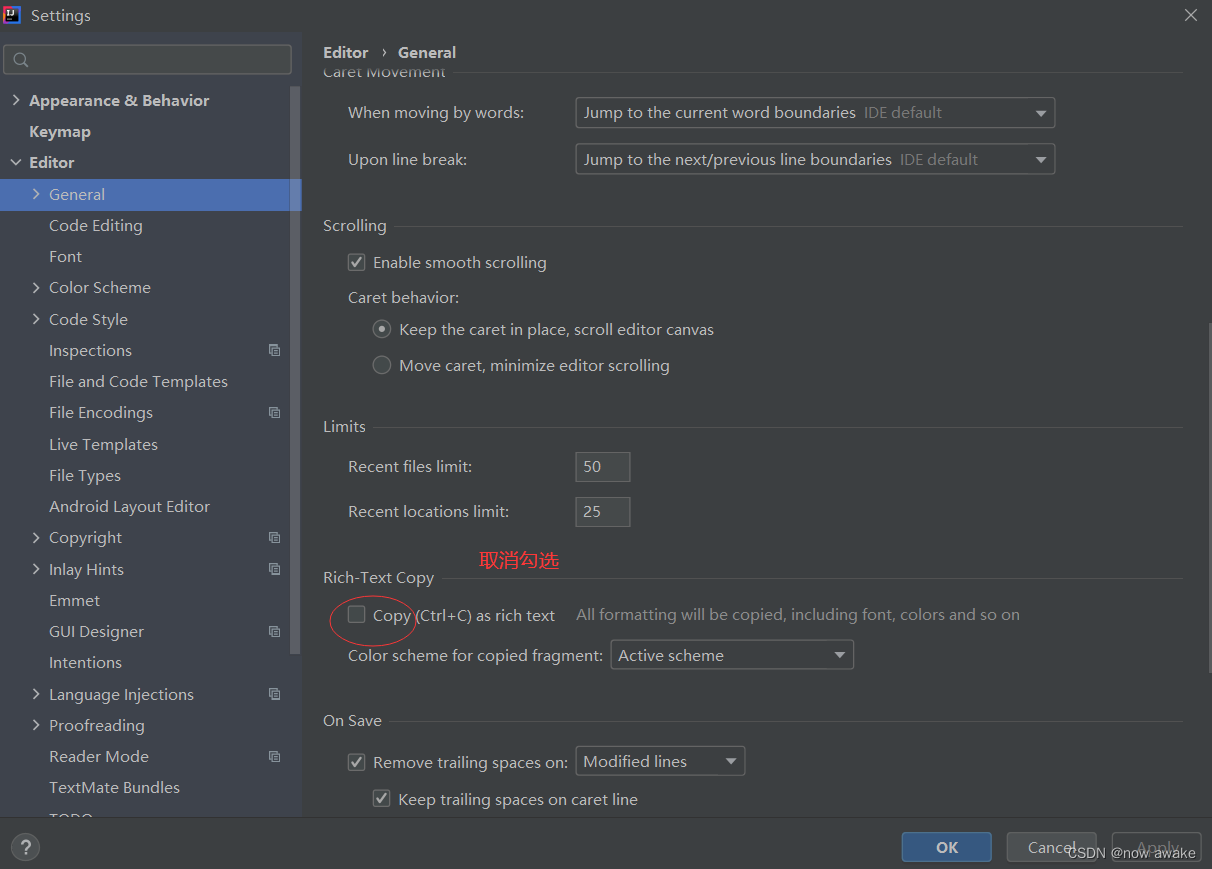Viewport: 1212px width, 869px height.
Task: Click the IntelliJ IDEA logo in the title bar
Action: [x=12, y=15]
